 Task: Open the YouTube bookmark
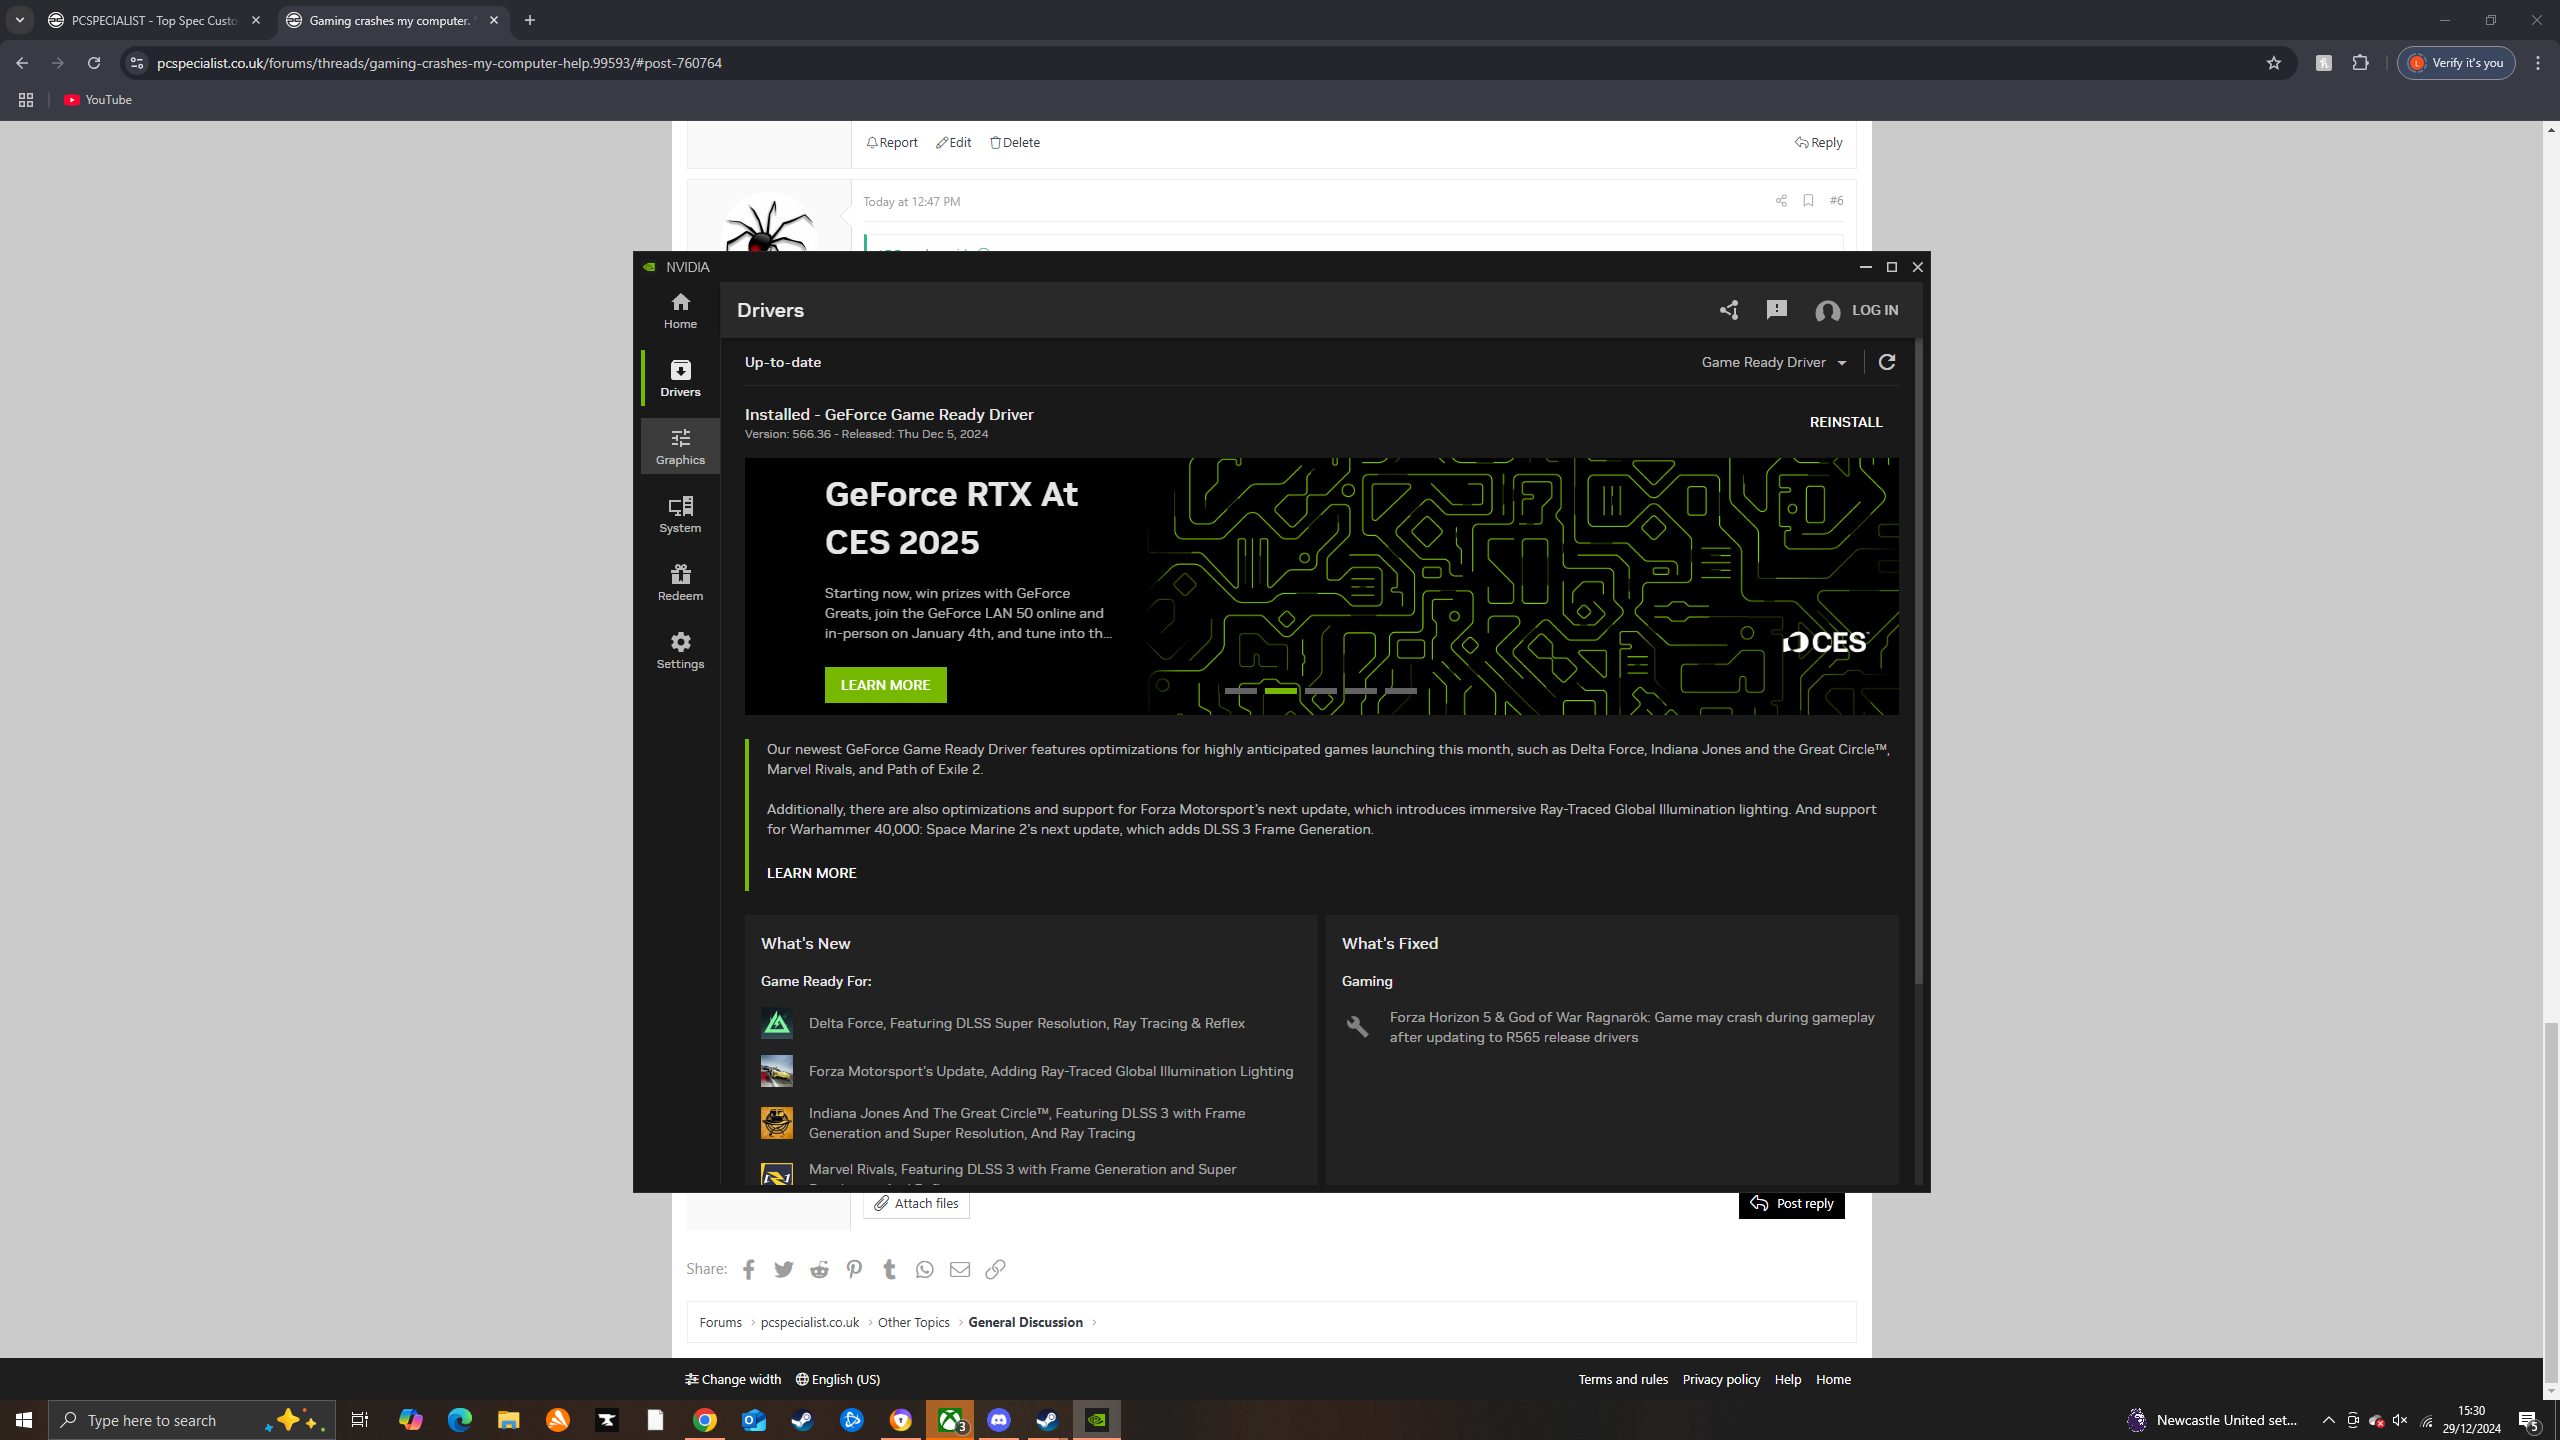(98, 100)
